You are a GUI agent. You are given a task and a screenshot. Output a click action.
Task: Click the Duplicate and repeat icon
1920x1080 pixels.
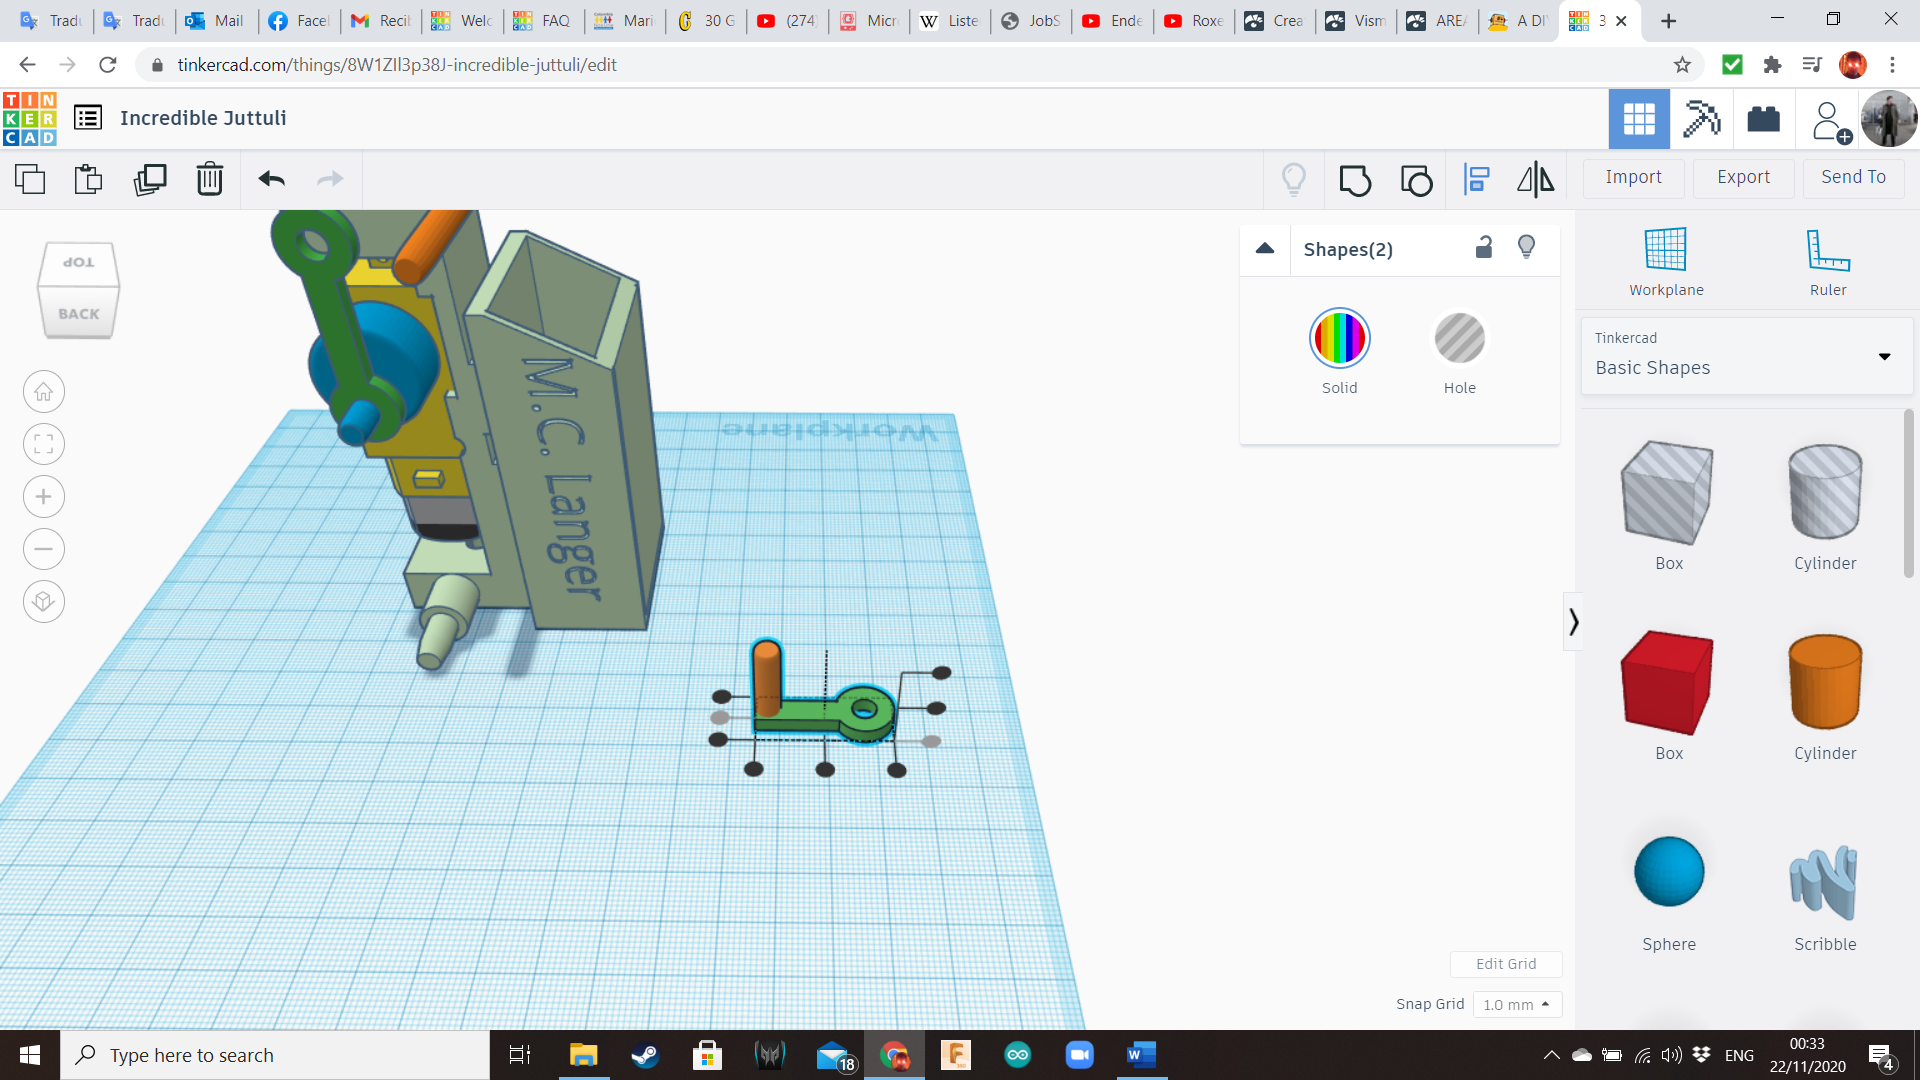(150, 180)
